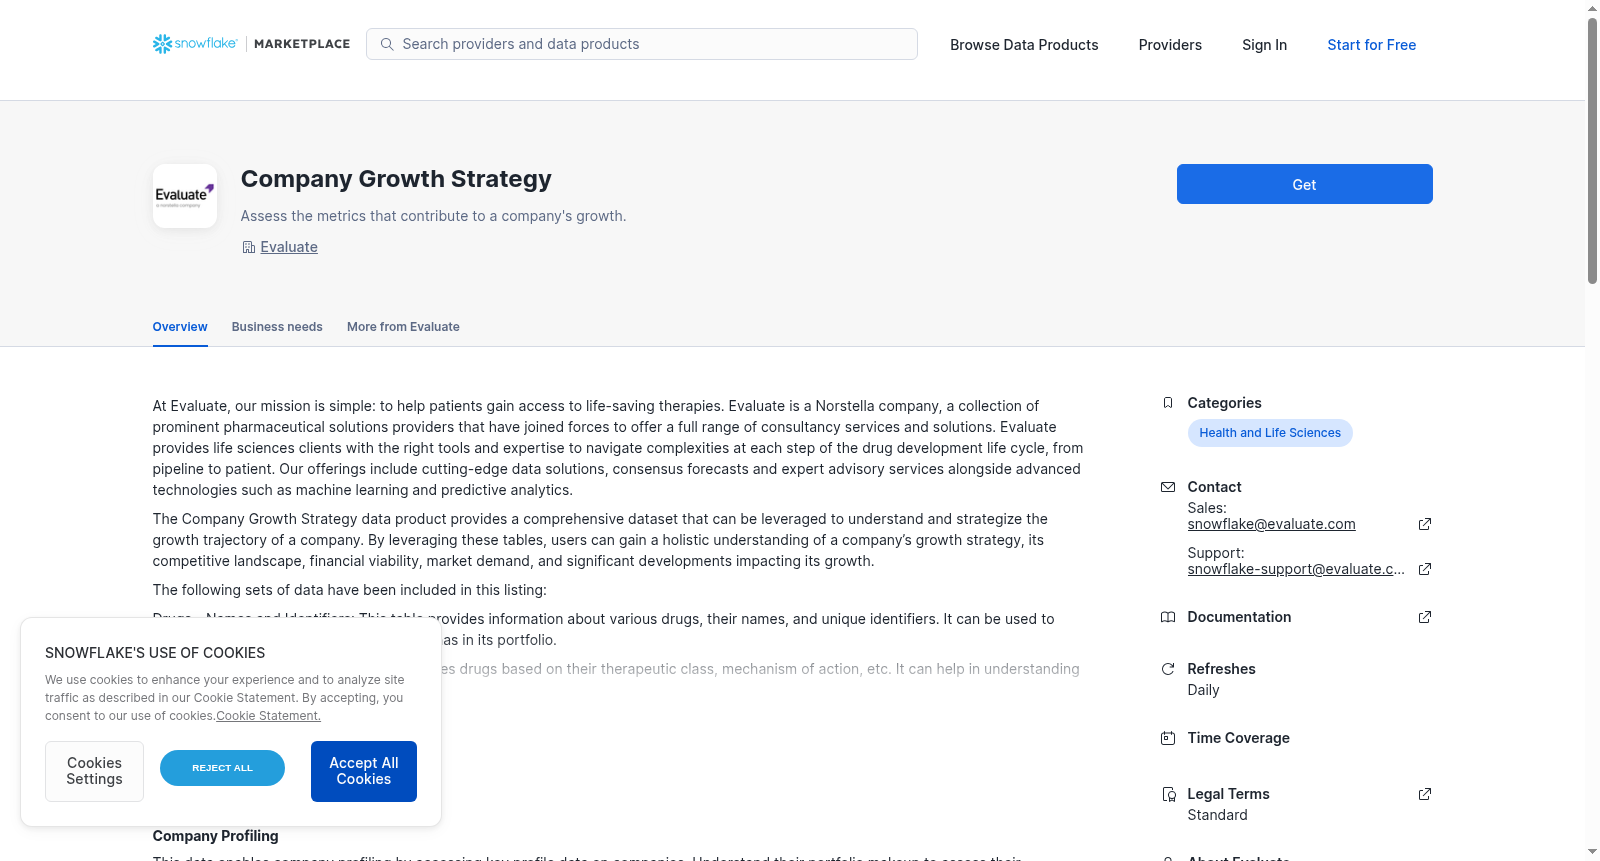Viewport: 1600px width, 861px height.
Task: Click the "Assess the metrics" subtitle text
Action: [433, 216]
